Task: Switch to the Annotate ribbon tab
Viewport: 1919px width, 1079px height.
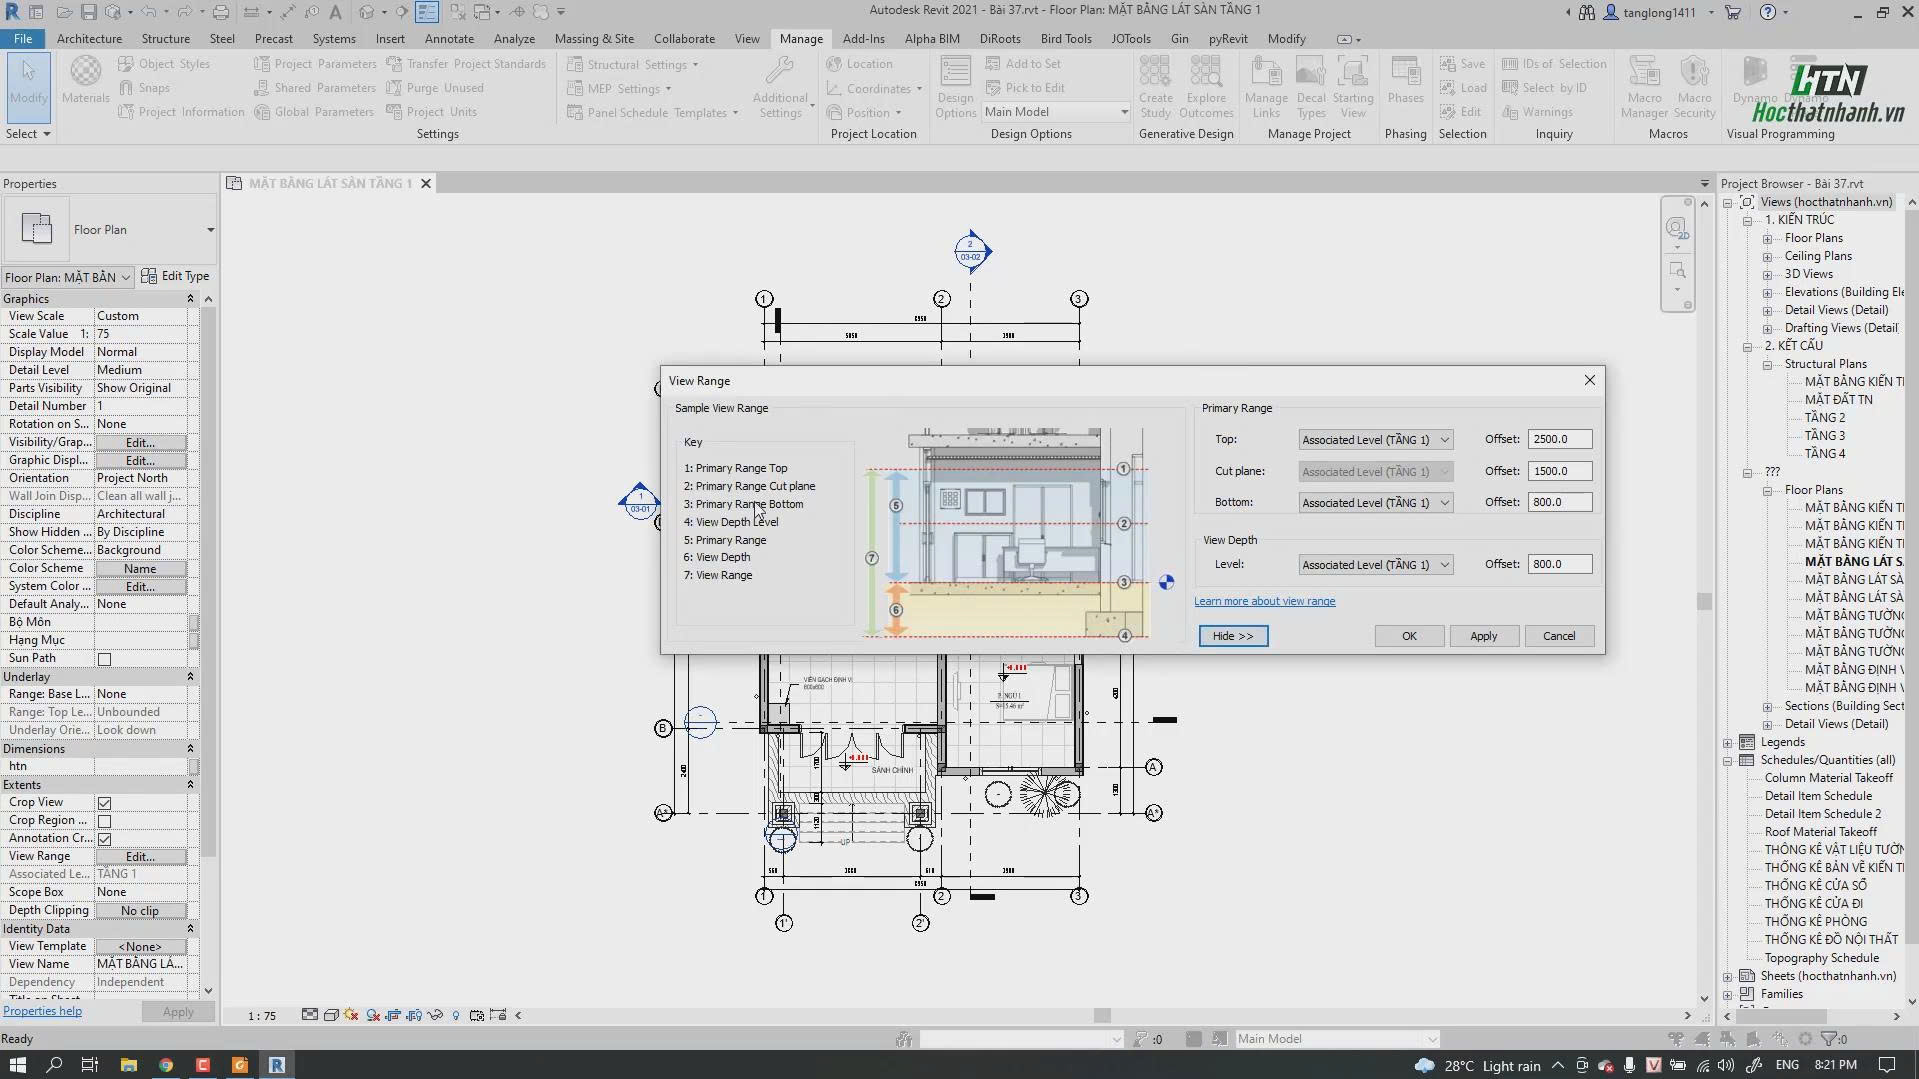Action: [449, 39]
